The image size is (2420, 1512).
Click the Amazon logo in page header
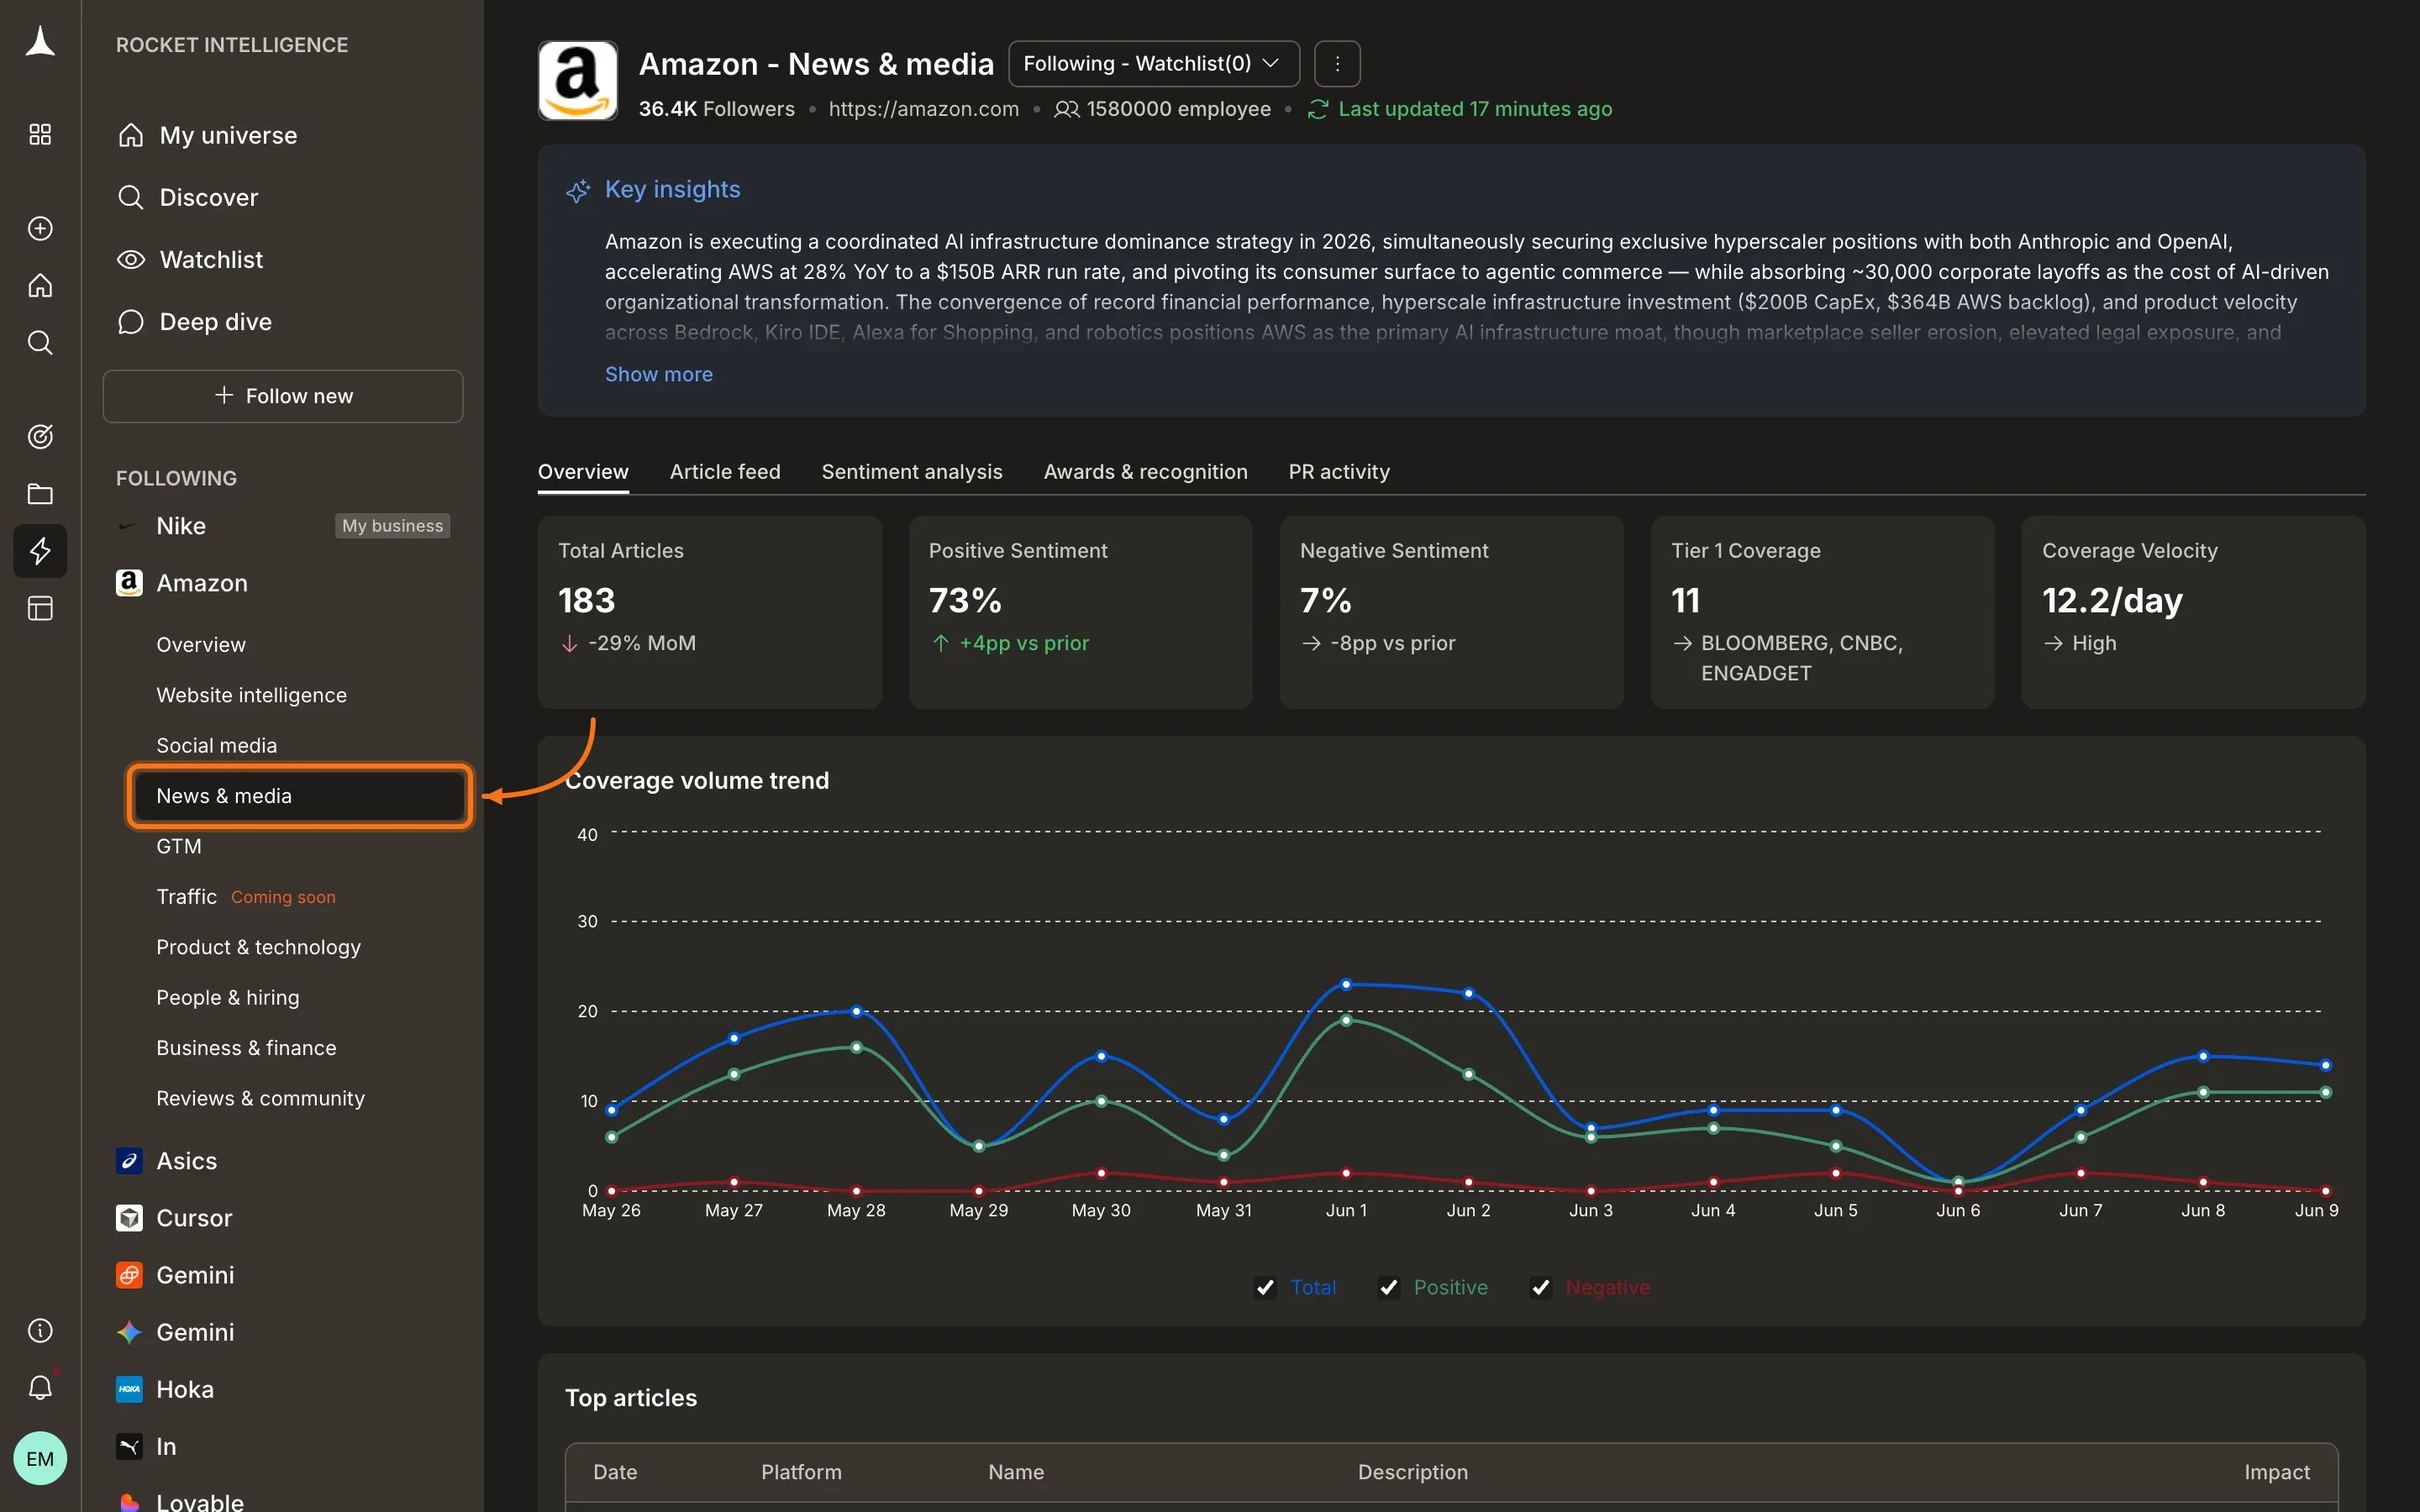click(x=578, y=80)
